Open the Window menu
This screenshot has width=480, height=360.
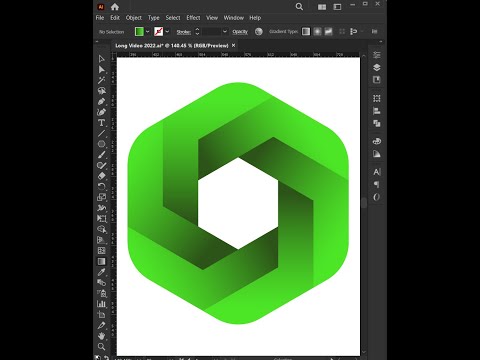(x=234, y=18)
